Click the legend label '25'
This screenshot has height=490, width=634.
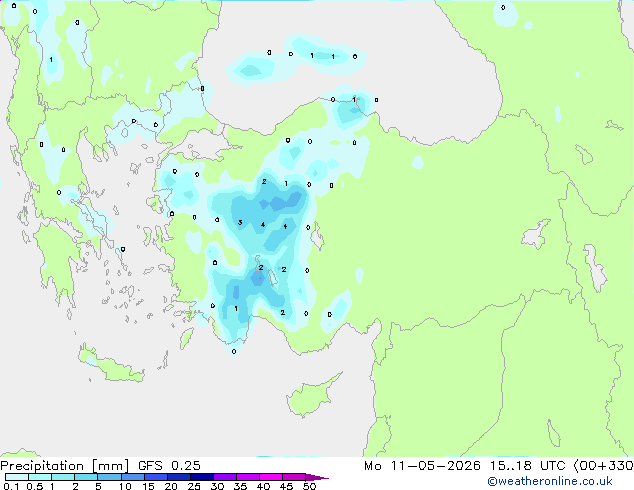tap(194, 486)
